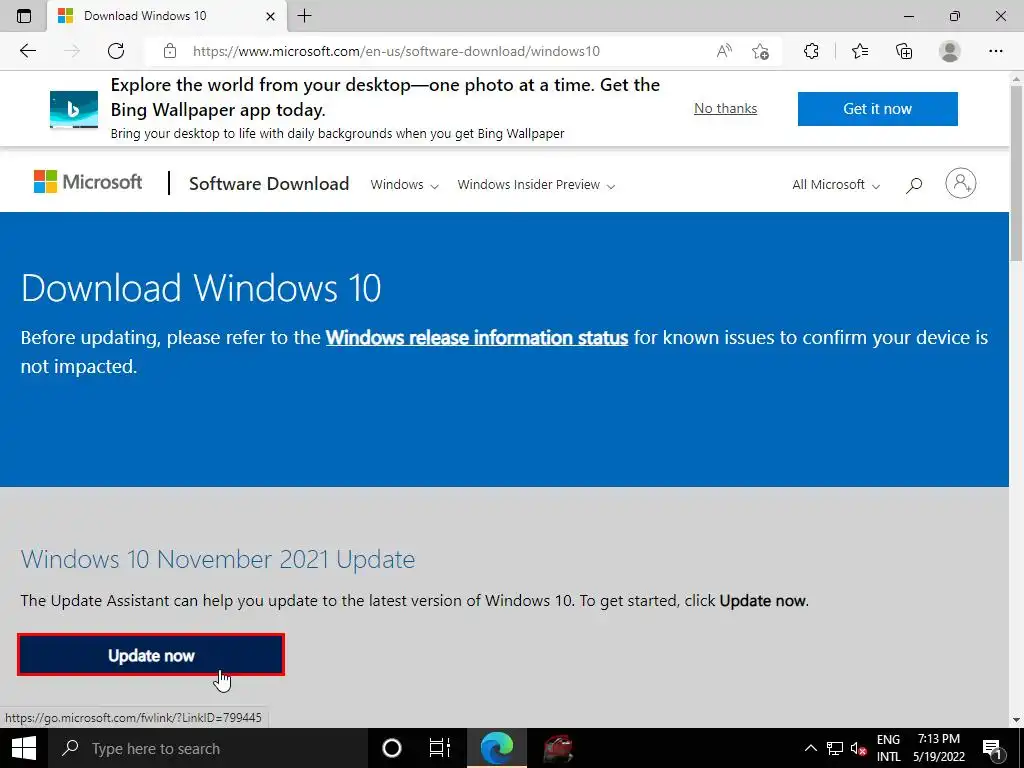Open the tab actions menu icon

click(24, 16)
